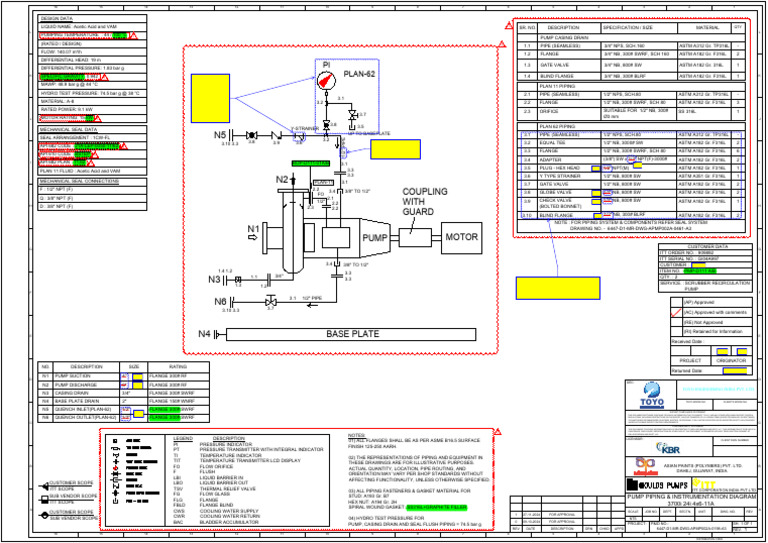This screenshot has height=543, width=768.
Task: Click the N2 discharge upward arrow
Action: click(293, 179)
